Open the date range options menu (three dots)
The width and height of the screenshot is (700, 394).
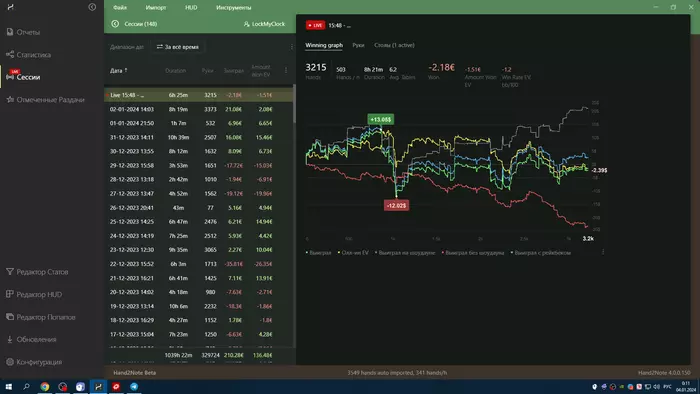pyautogui.click(x=292, y=47)
